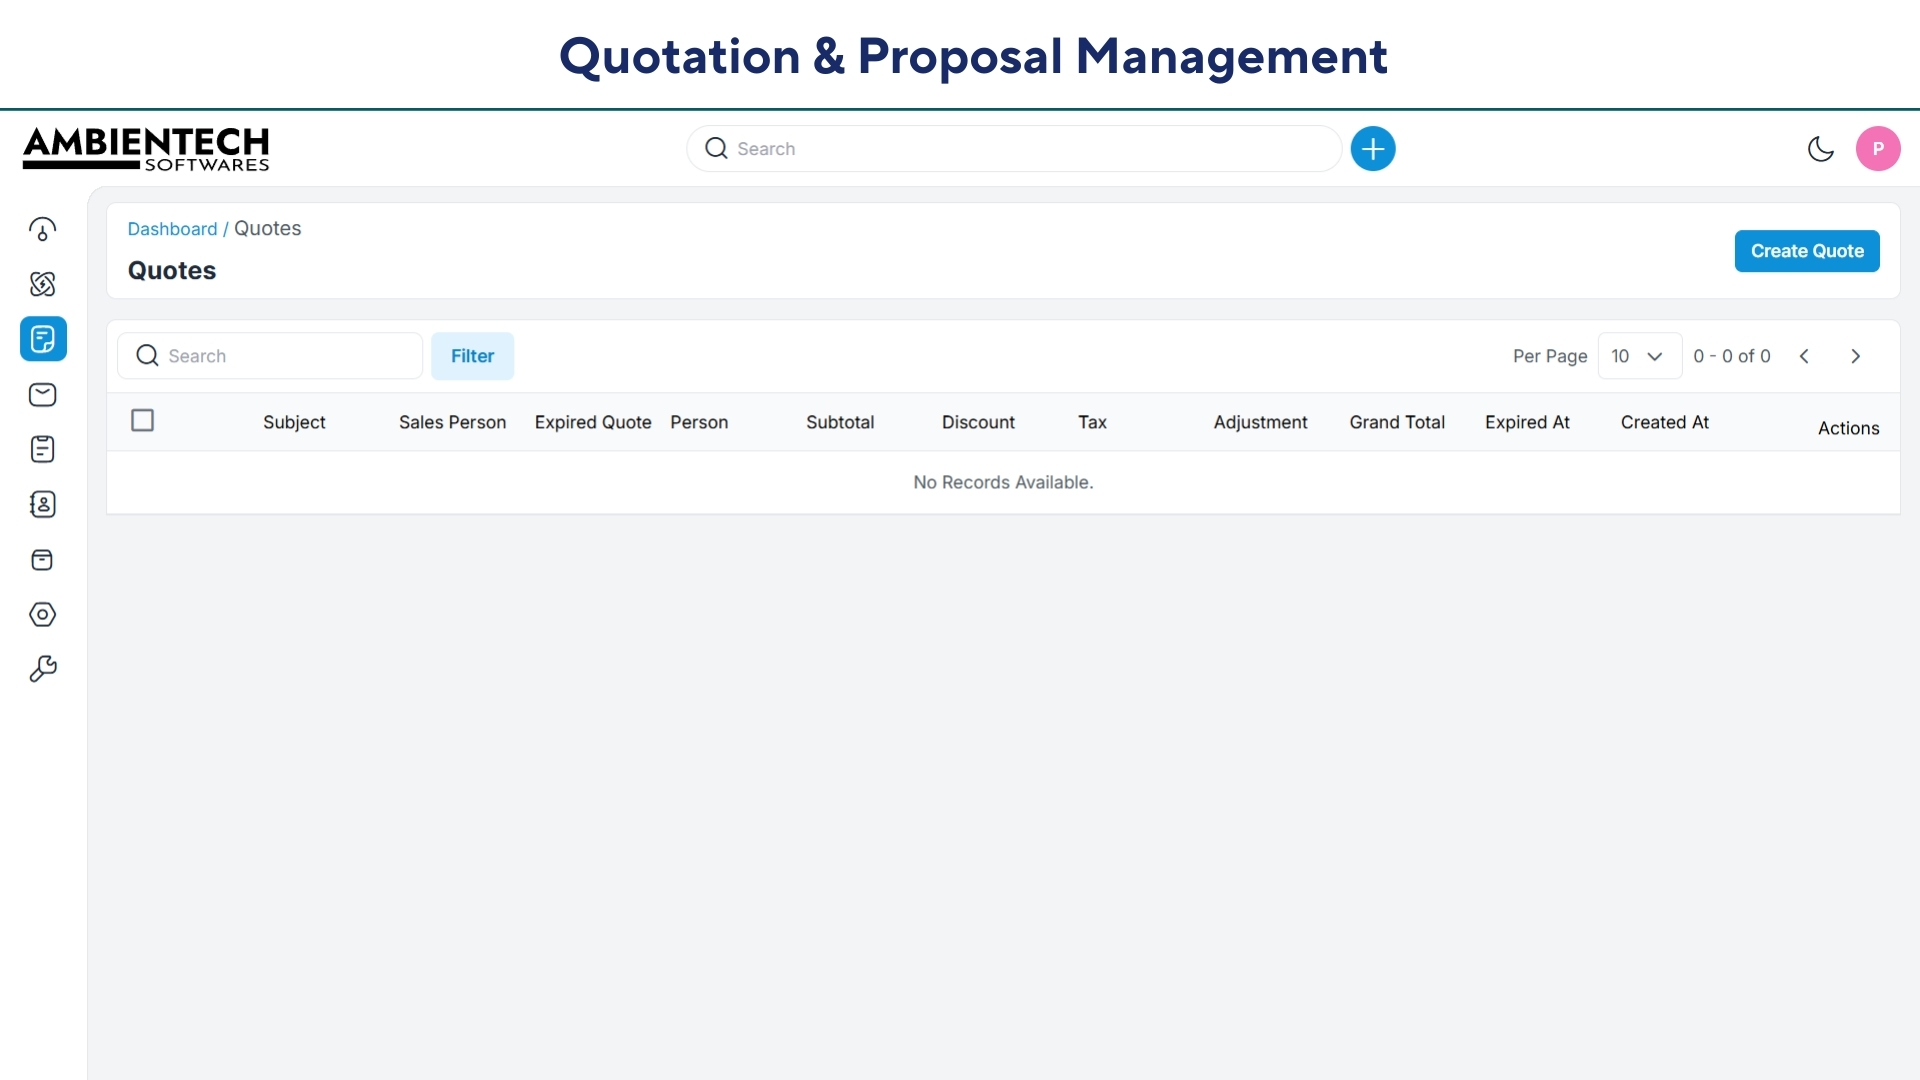Go to the next page with the right chevron

pyautogui.click(x=1856, y=355)
